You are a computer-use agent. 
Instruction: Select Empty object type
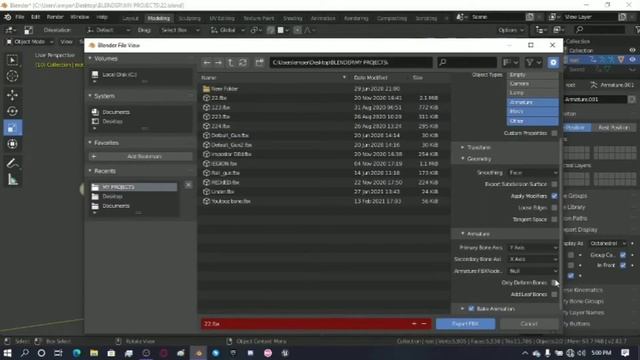(533, 75)
